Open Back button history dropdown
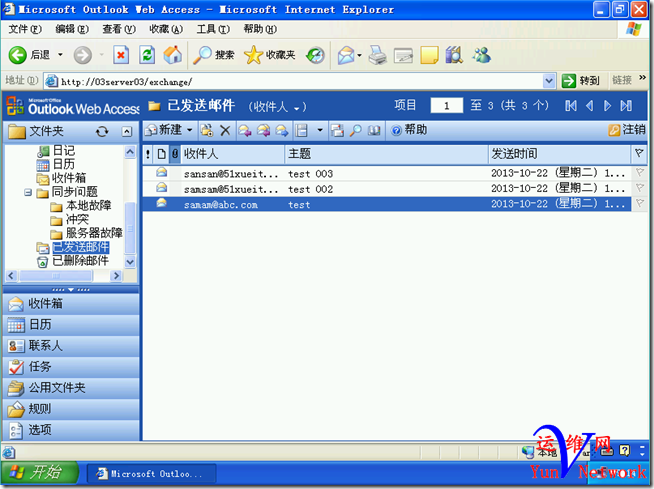Image resolution: width=654 pixels, height=489 pixels. coord(60,55)
